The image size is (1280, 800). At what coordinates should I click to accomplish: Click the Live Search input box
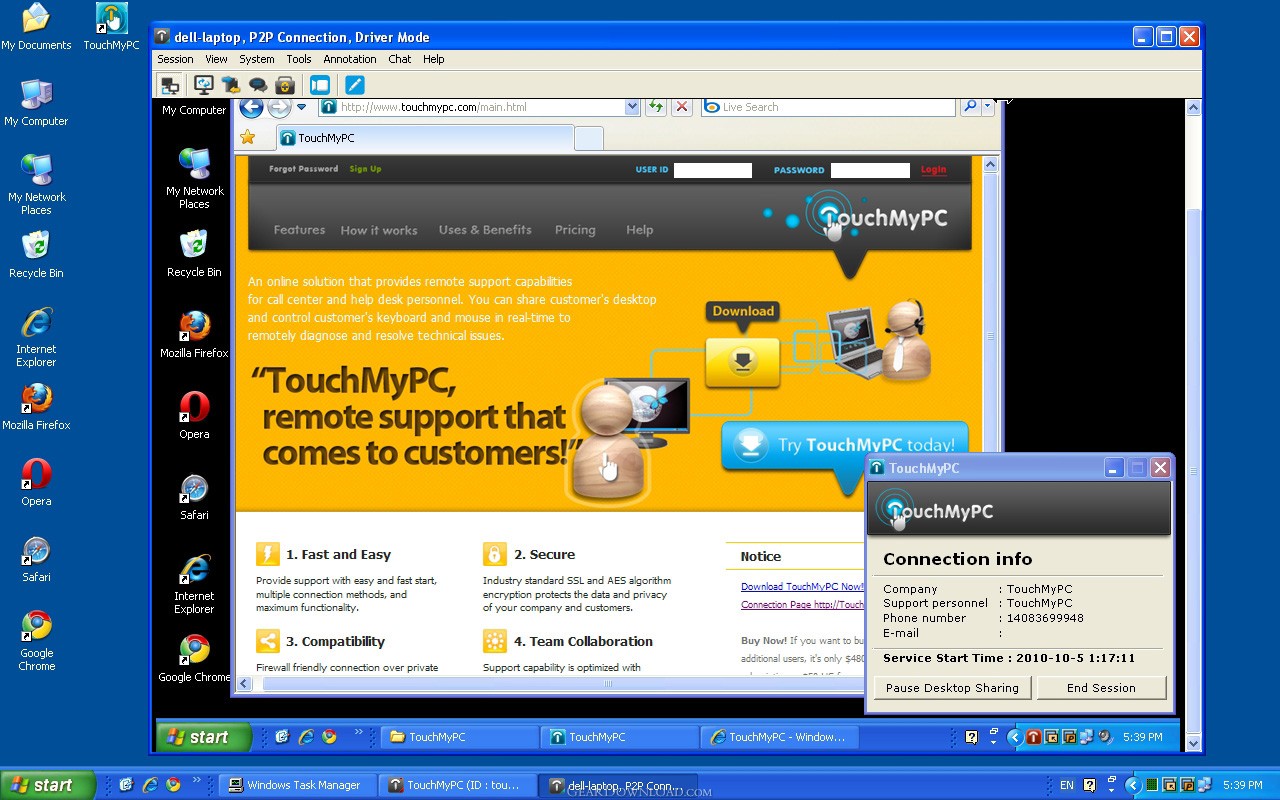click(828, 107)
